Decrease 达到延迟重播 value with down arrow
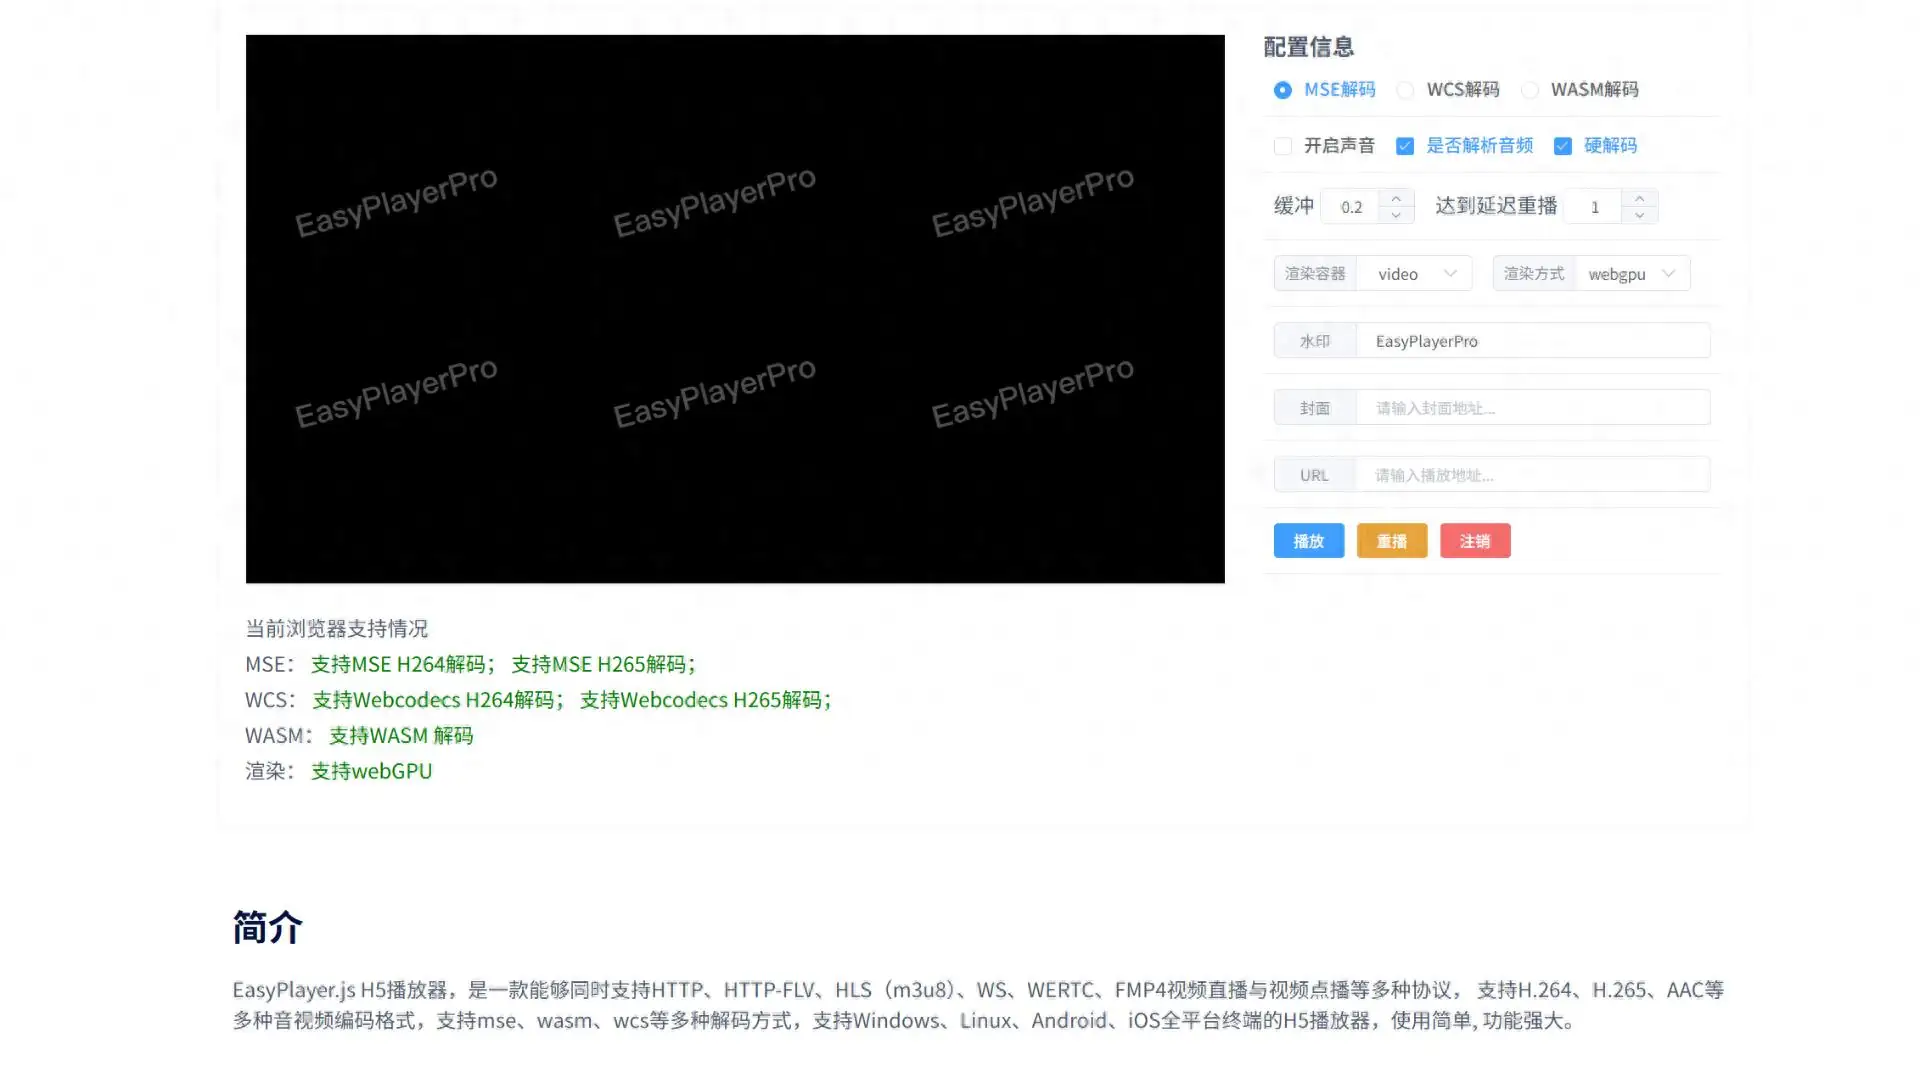Screen dimensions: 1920x1066 [x=1640, y=215]
